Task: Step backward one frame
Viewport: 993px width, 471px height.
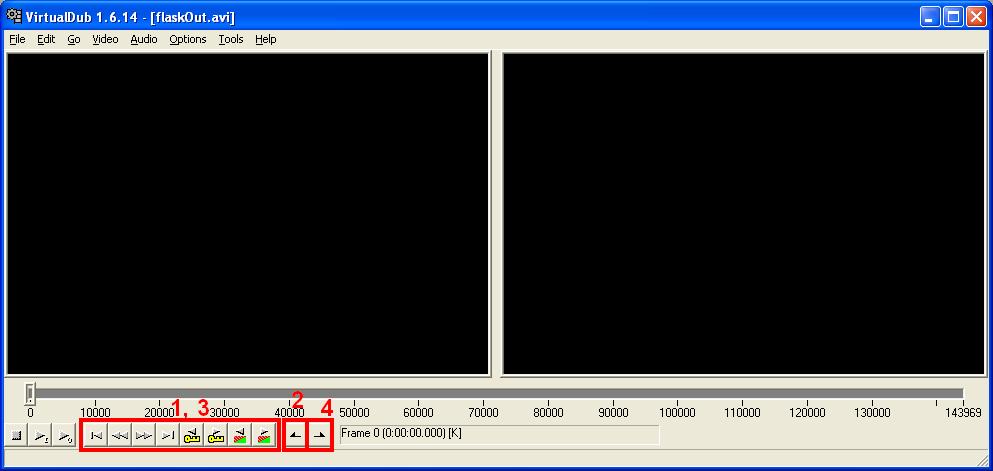Action: 120,436
